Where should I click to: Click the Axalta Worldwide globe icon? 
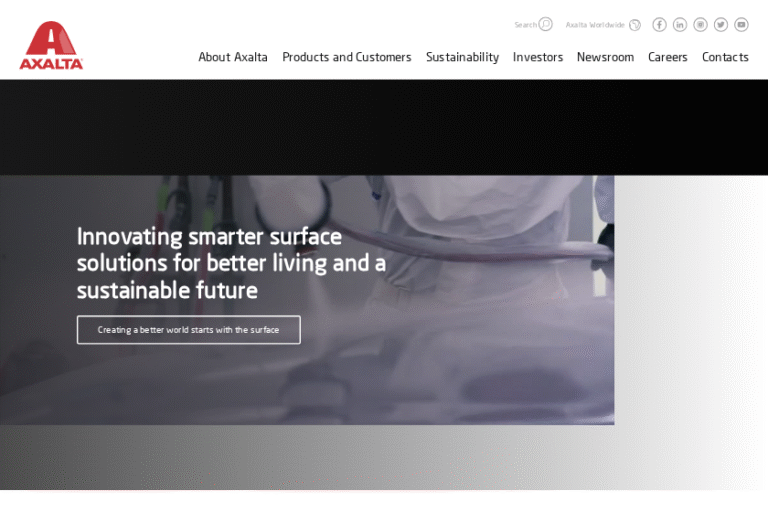pyautogui.click(x=635, y=24)
